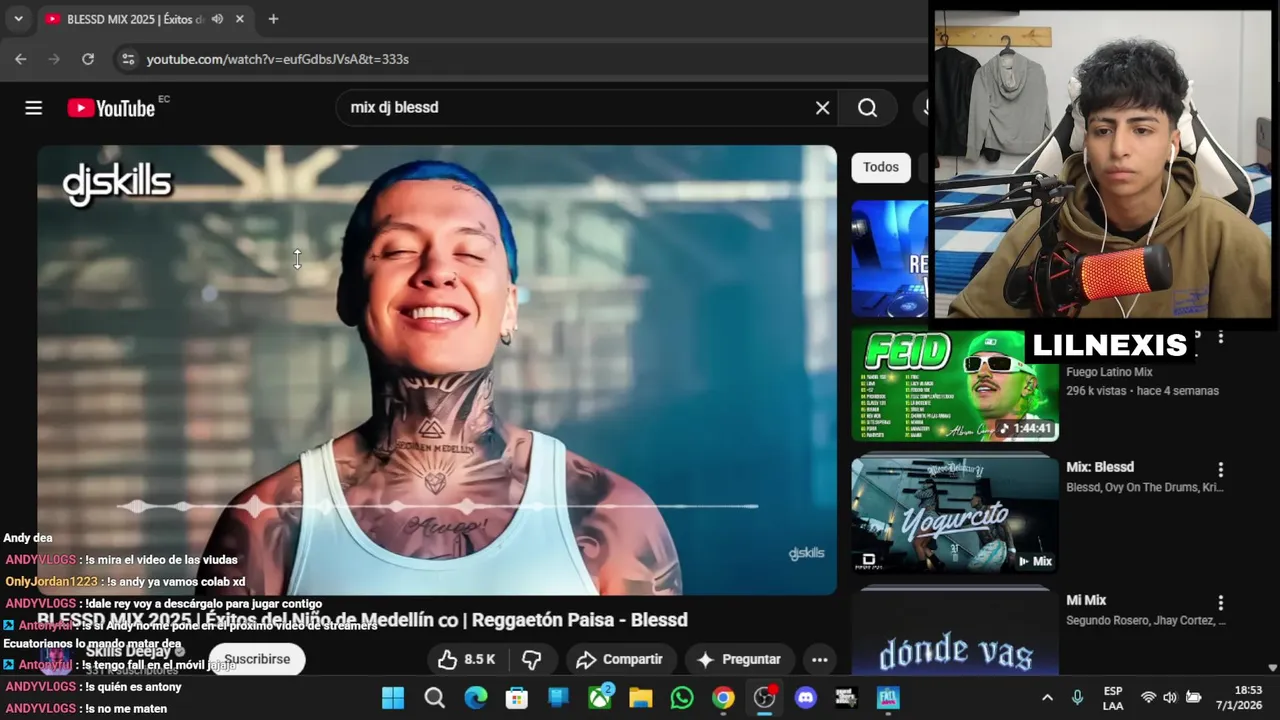Image resolution: width=1280 pixels, height=720 pixels.
Task: Open more actions under the video
Action: [819, 659]
